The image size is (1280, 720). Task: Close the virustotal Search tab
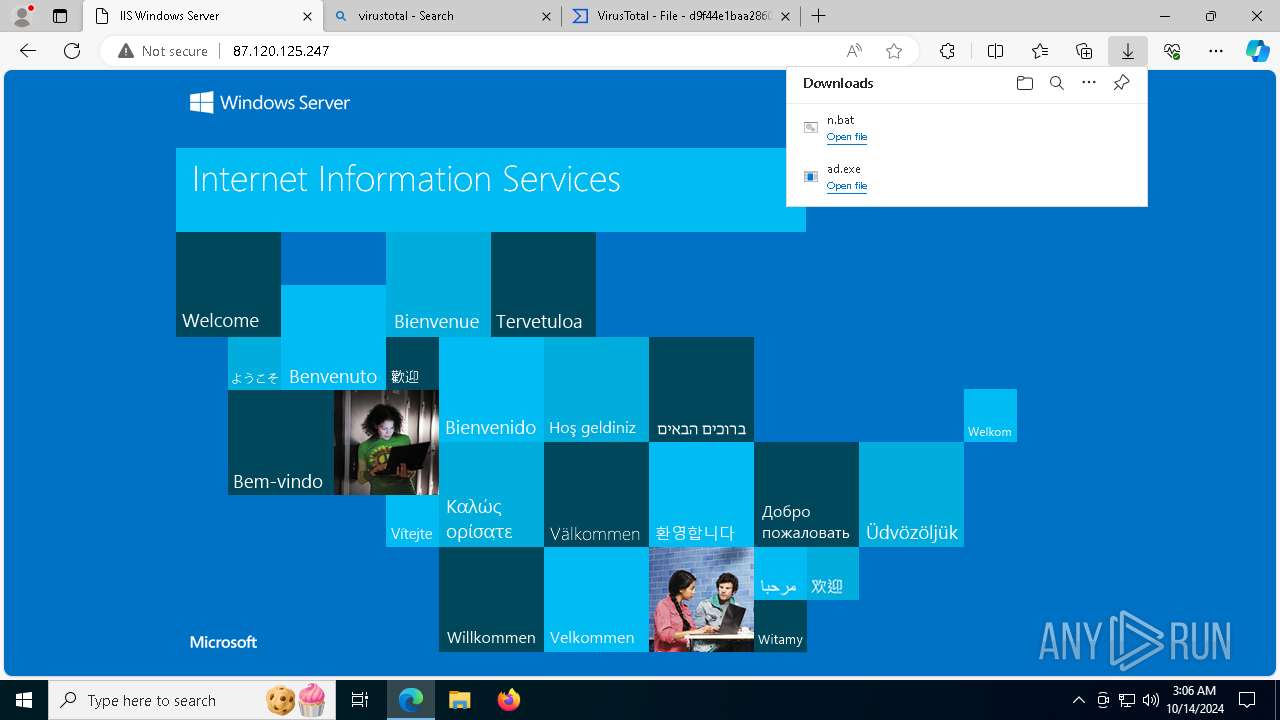point(546,16)
